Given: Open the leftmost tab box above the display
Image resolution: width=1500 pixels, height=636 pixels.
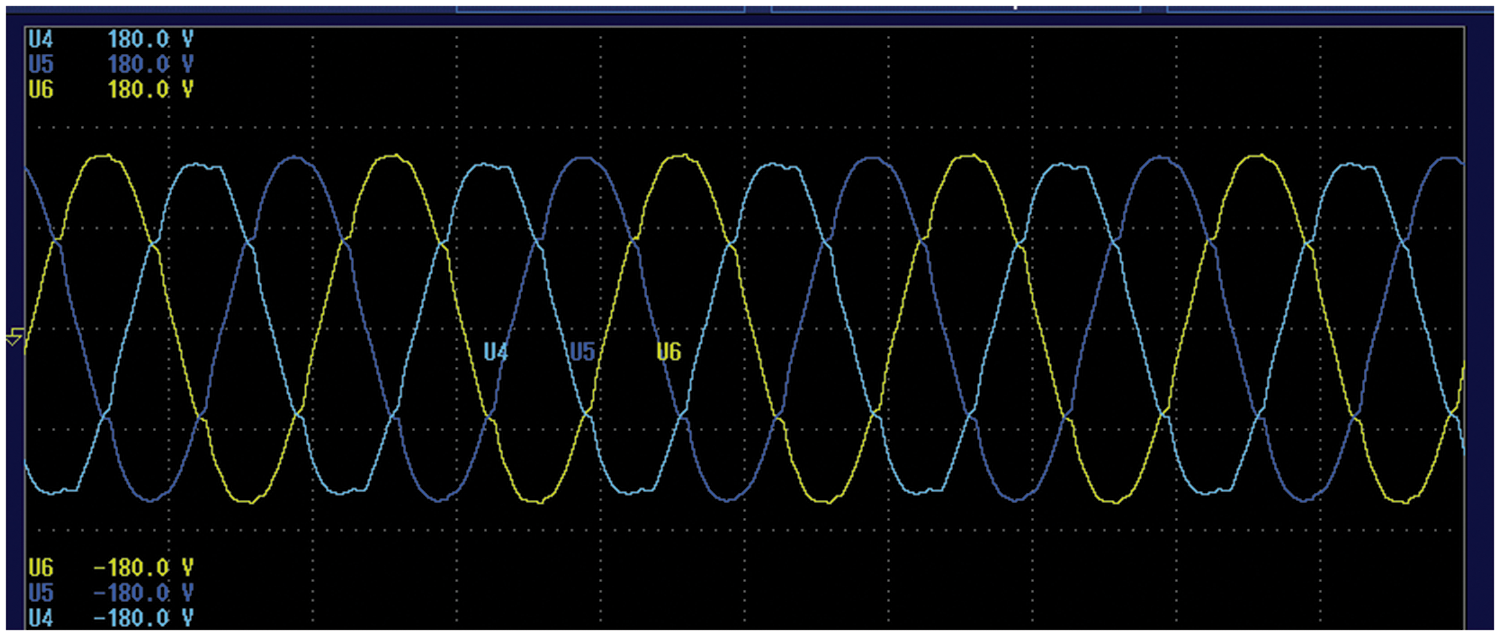Looking at the screenshot, I should point(600,6).
